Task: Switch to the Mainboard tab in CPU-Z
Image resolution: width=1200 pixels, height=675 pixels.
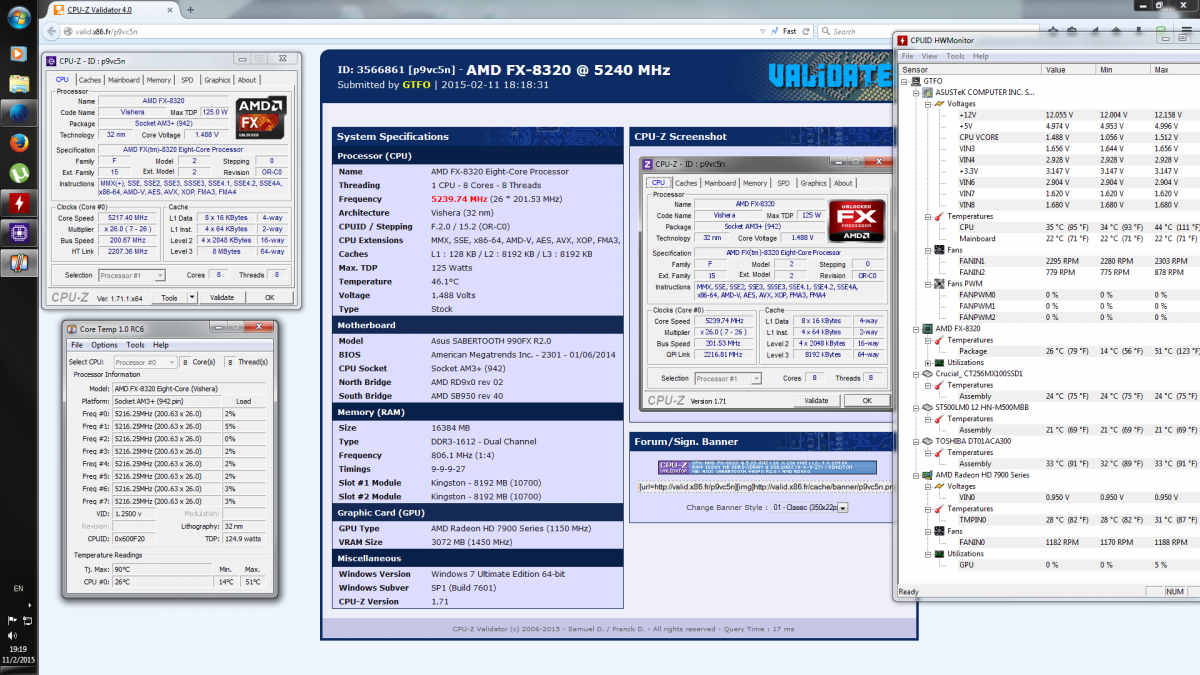Action: coord(124,80)
